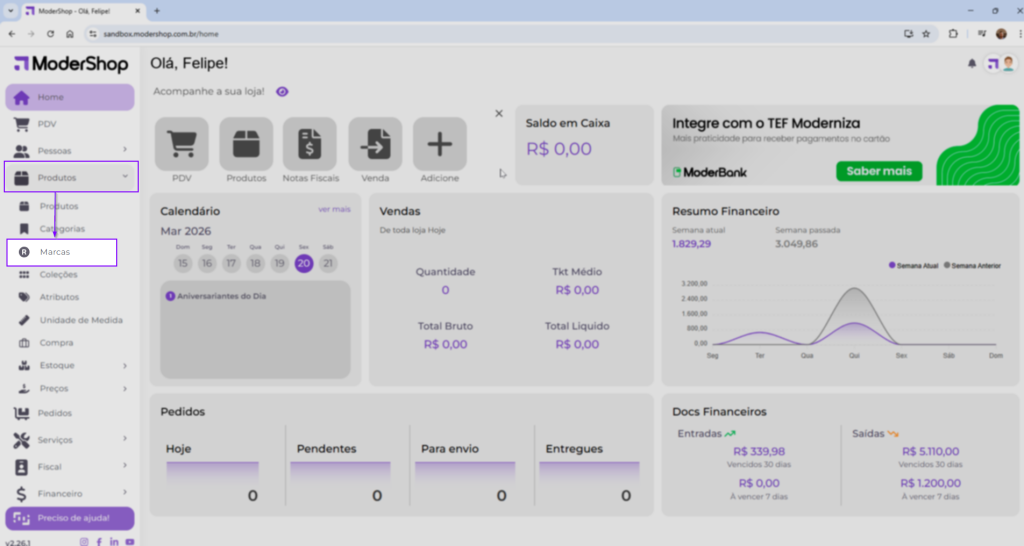Click the Adicione plus icon

click(440, 144)
